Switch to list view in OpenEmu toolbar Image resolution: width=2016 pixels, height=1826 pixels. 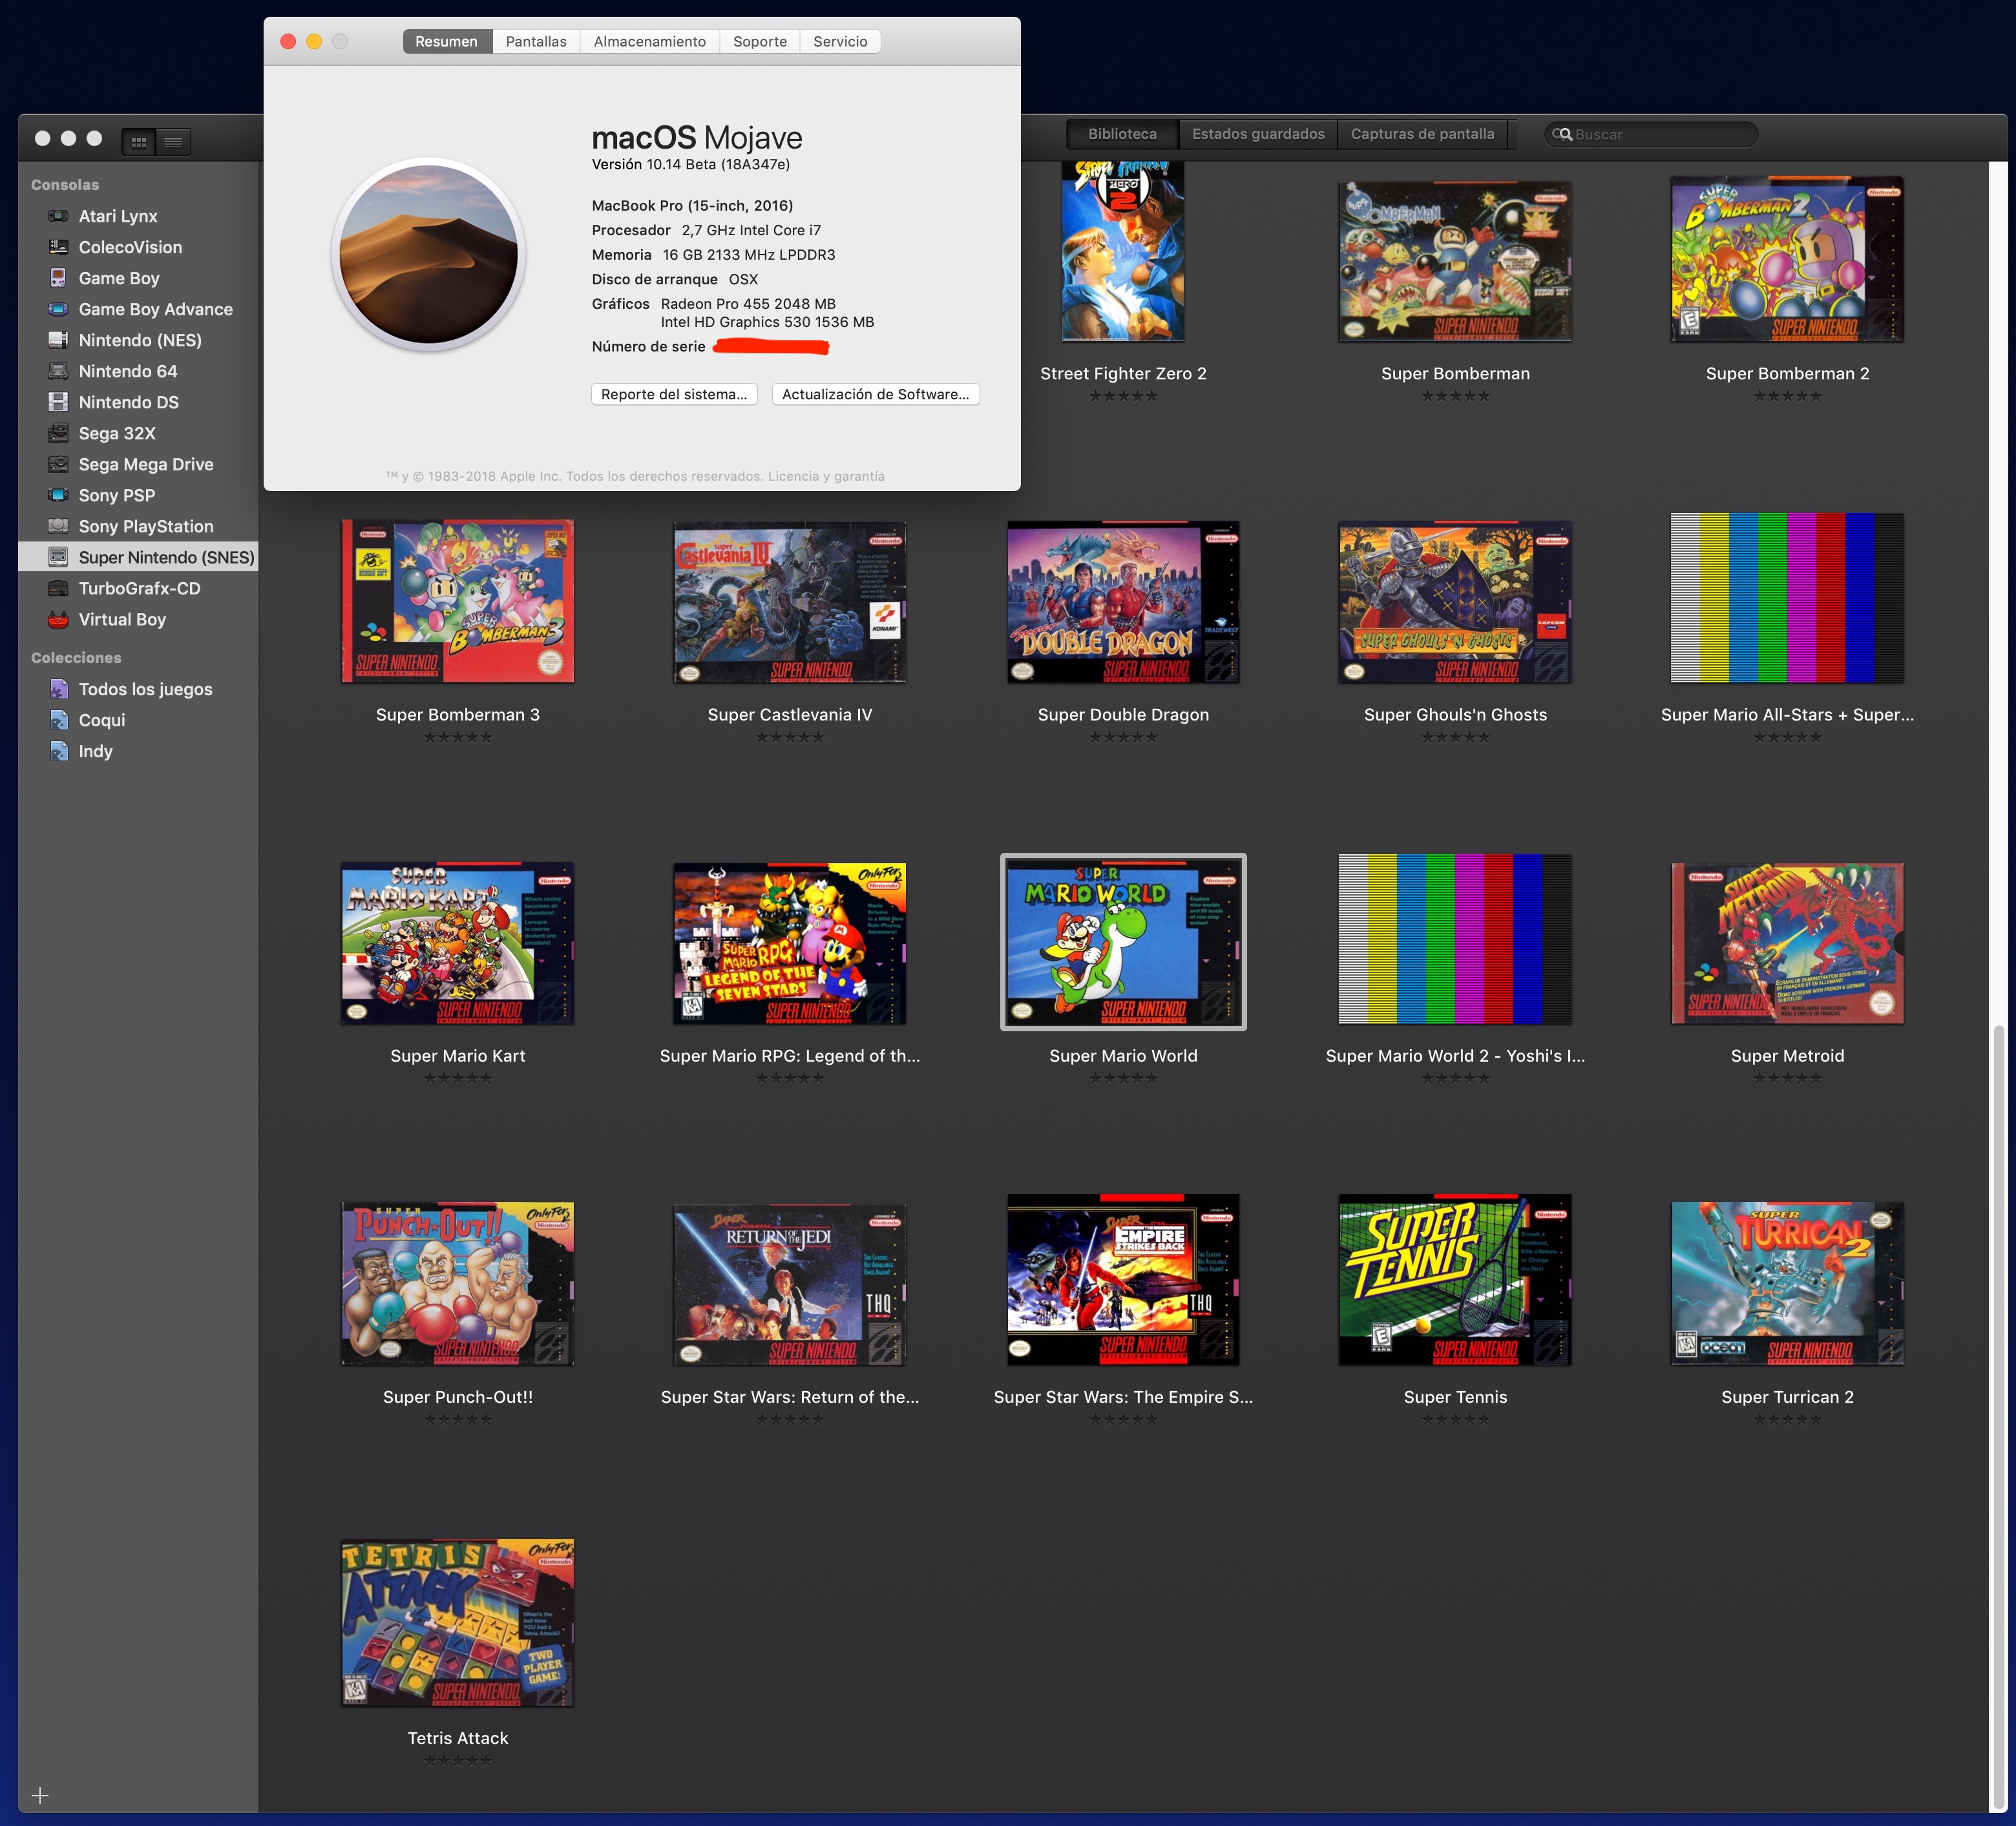point(173,142)
